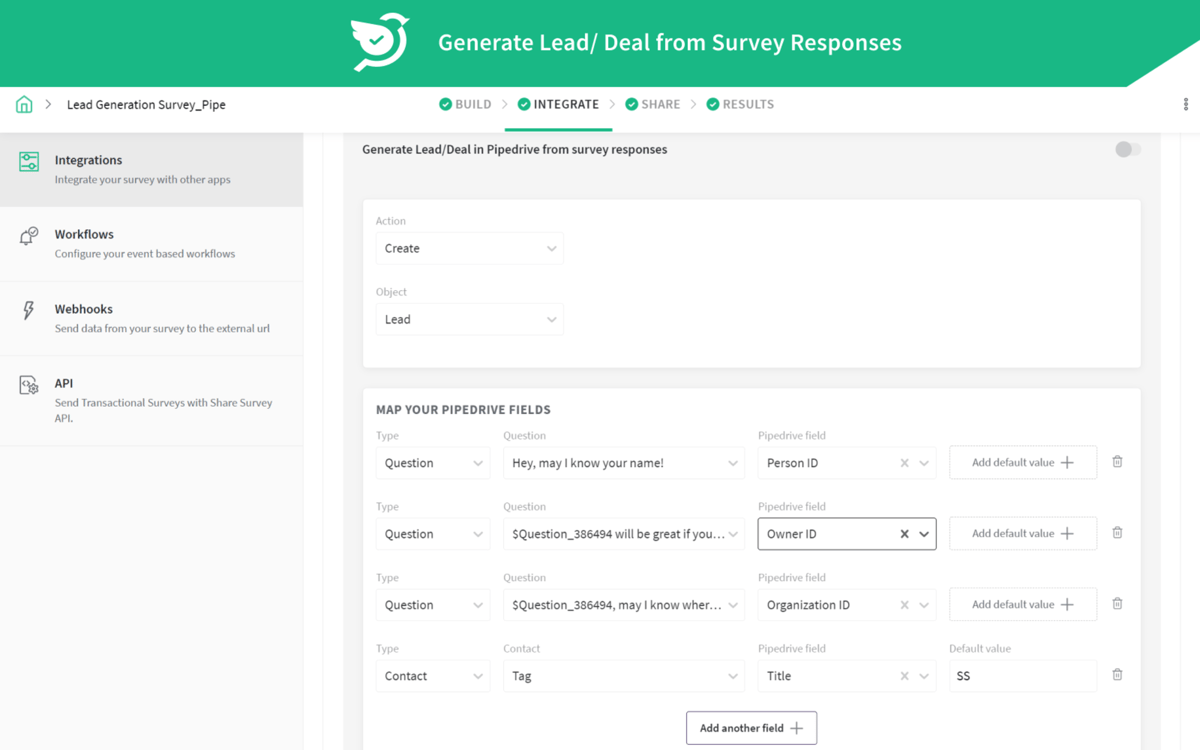The height and width of the screenshot is (750, 1200).
Task: Clear the Organization ID Pipedrive field selection
Action: point(905,604)
